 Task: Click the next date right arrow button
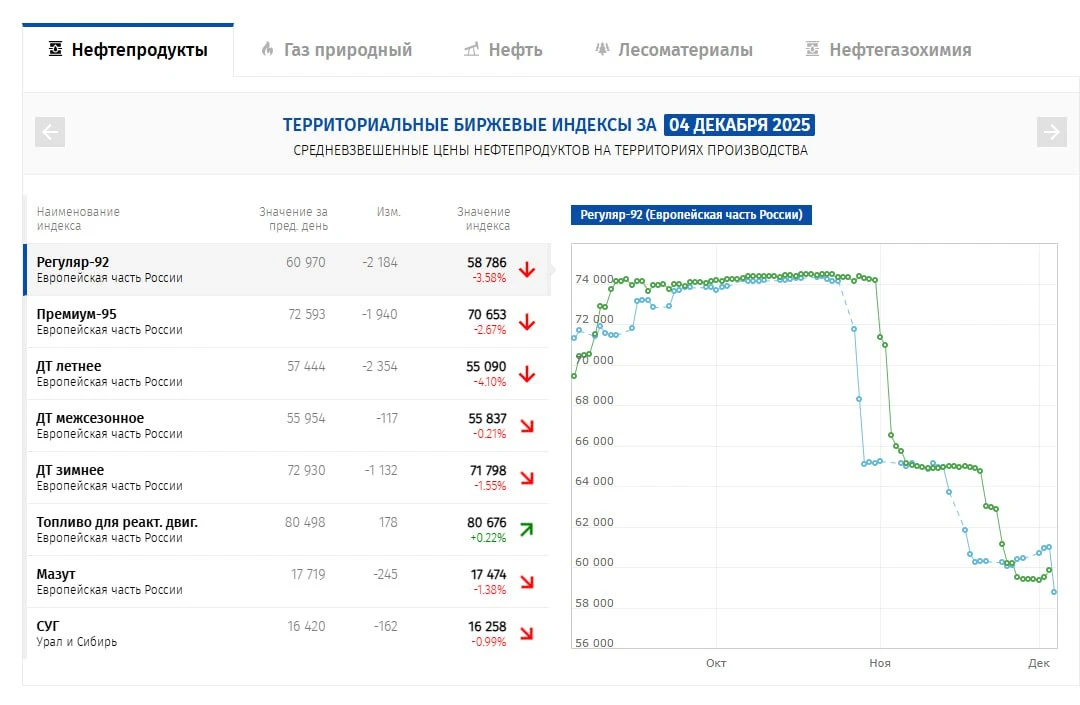[1051, 132]
